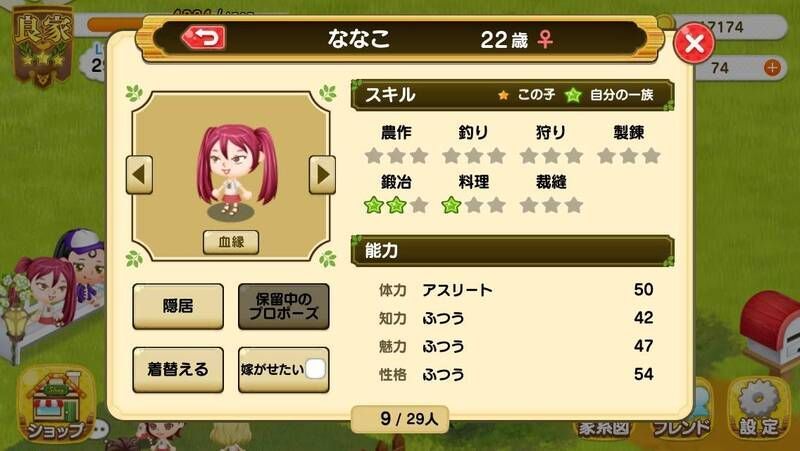
Task: Tap the orange plus icon beside 74
Action: pos(772,67)
